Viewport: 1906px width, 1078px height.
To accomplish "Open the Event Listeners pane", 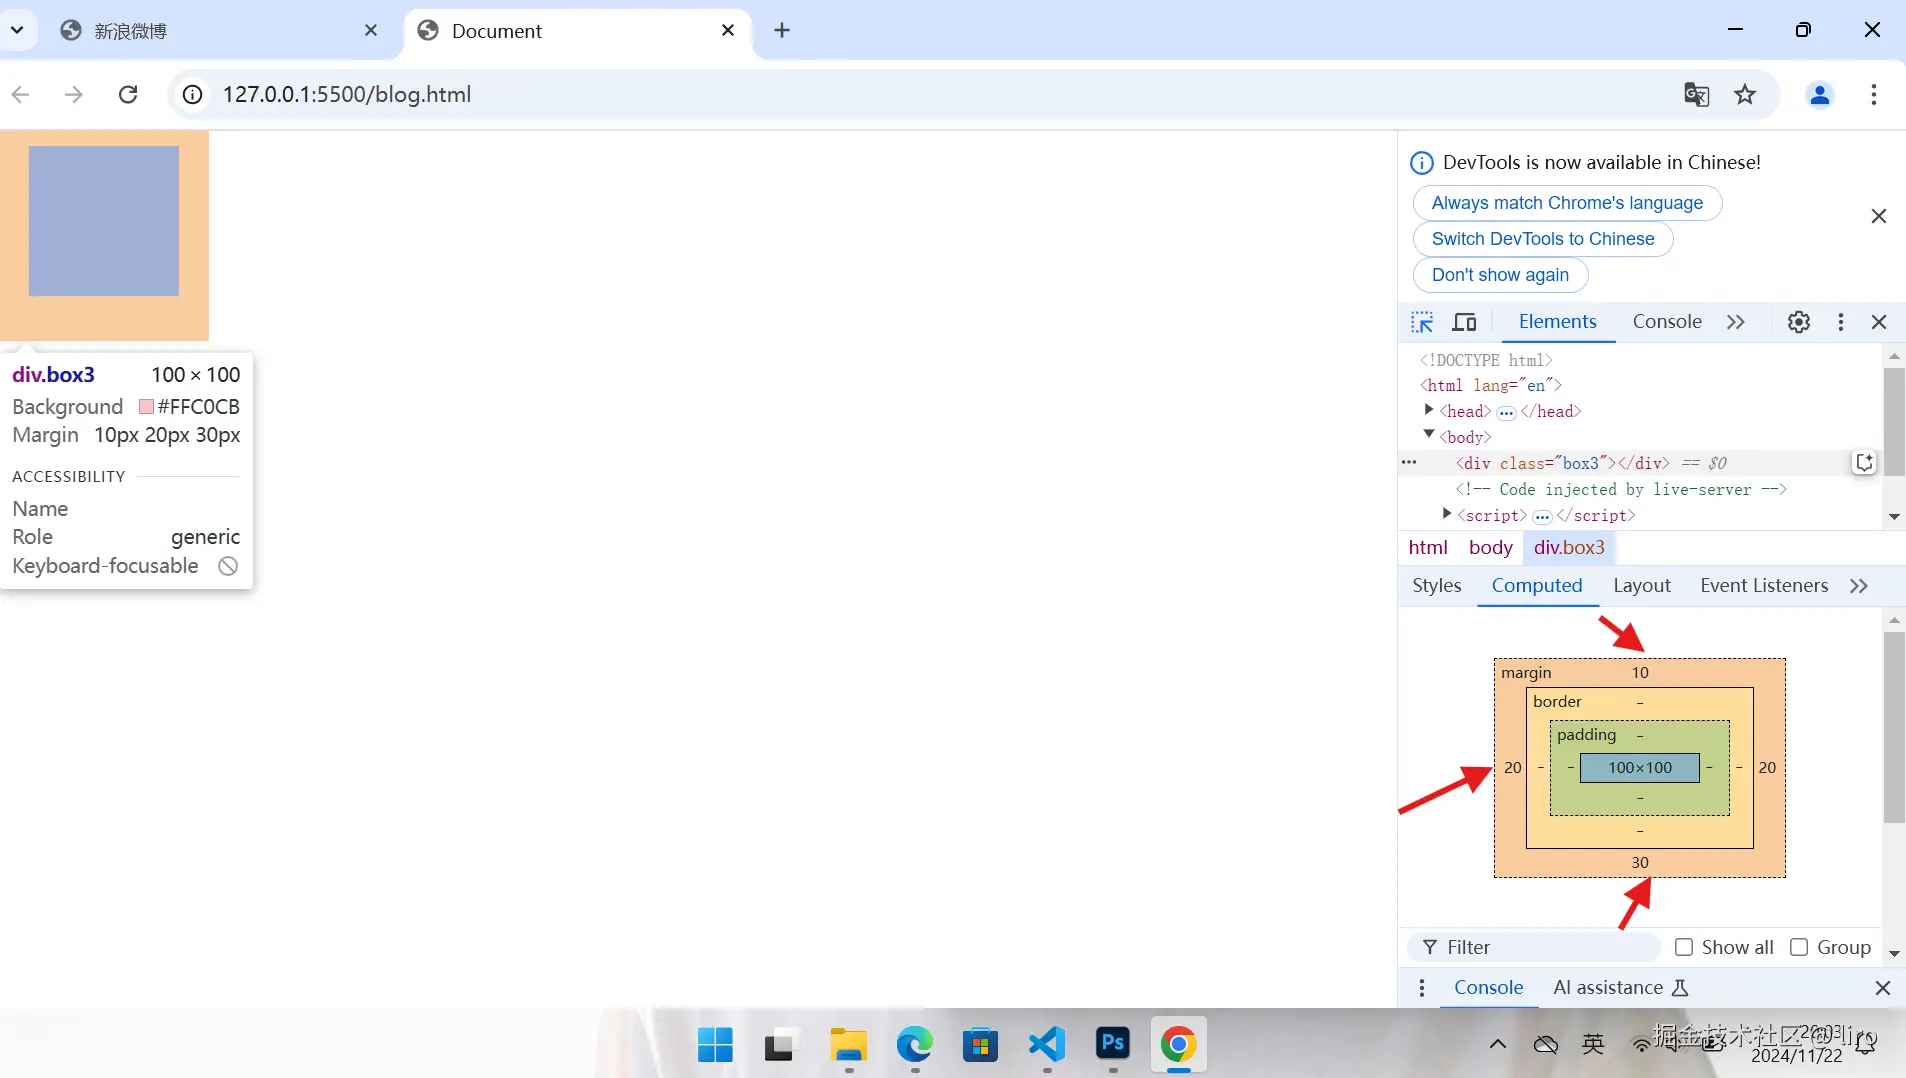I will (1764, 586).
